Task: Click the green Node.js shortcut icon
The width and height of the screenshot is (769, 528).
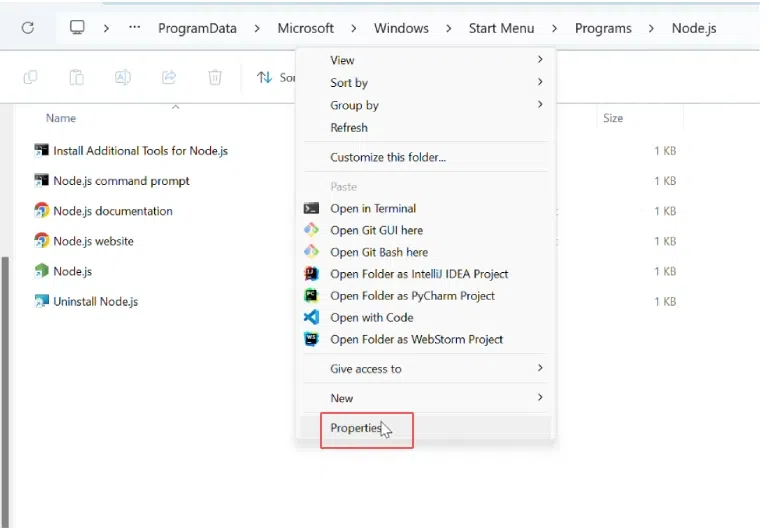Action: click(42, 271)
